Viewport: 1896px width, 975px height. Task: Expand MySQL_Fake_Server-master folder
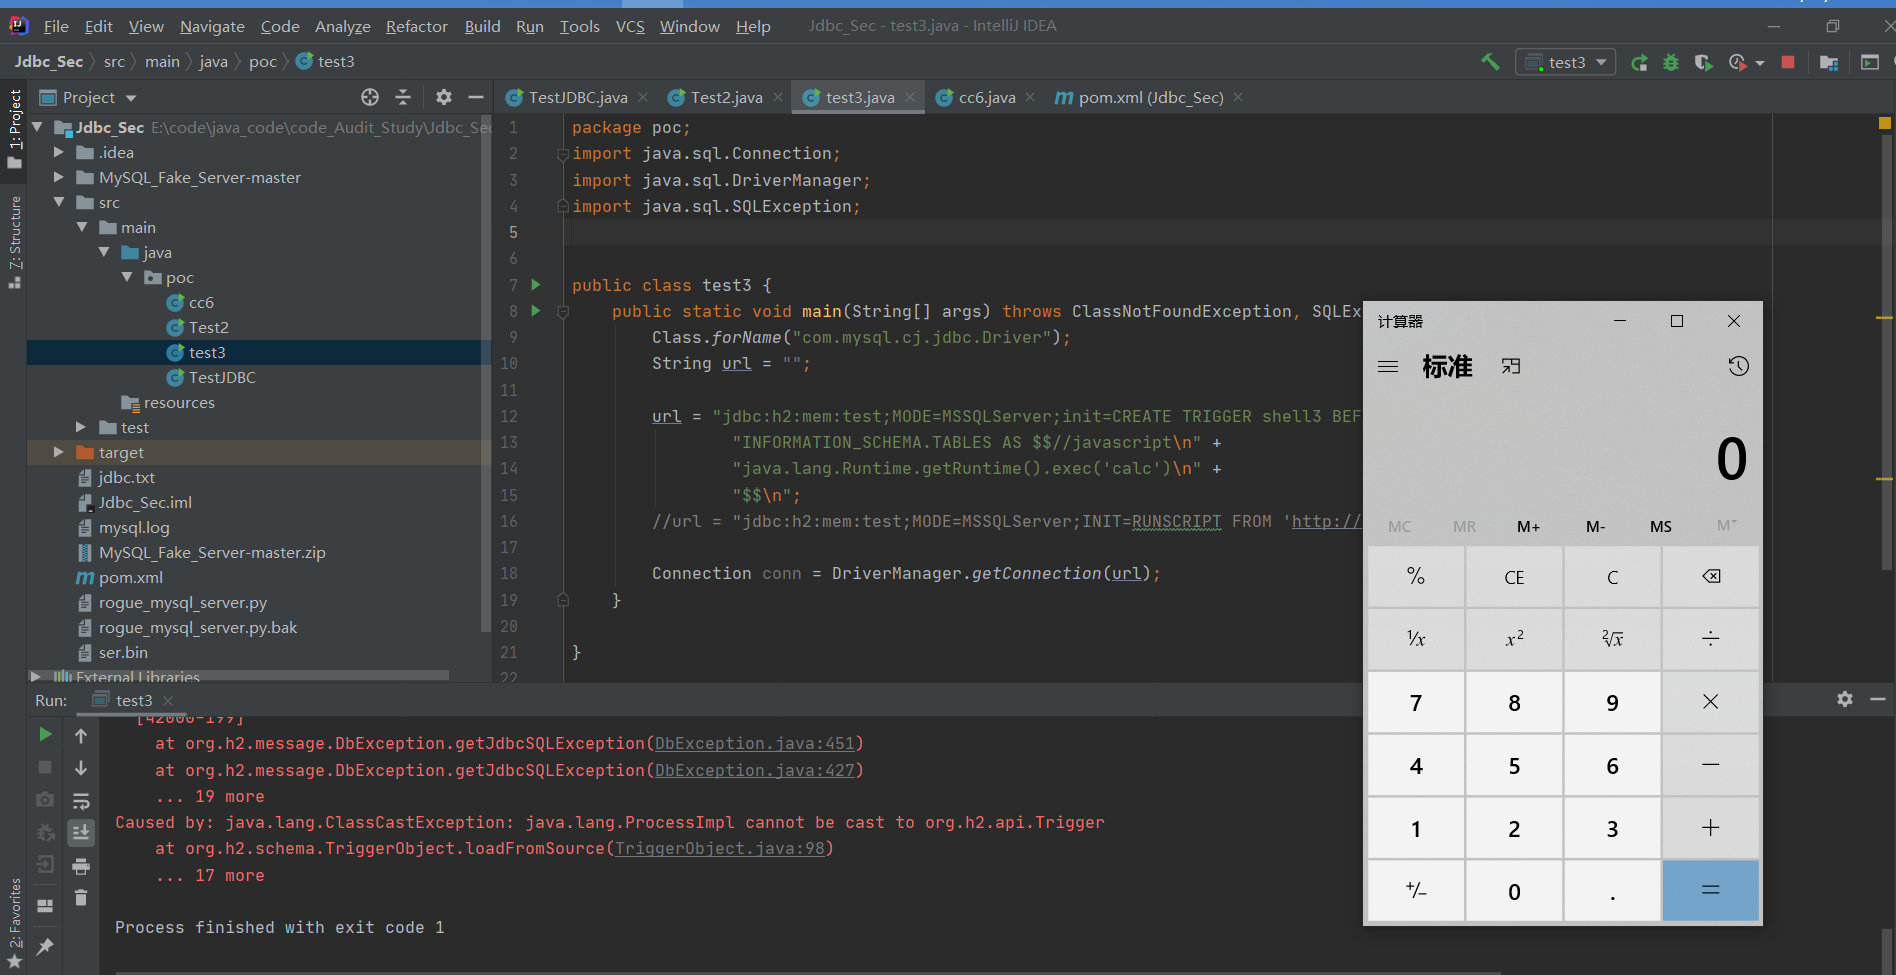click(x=58, y=177)
